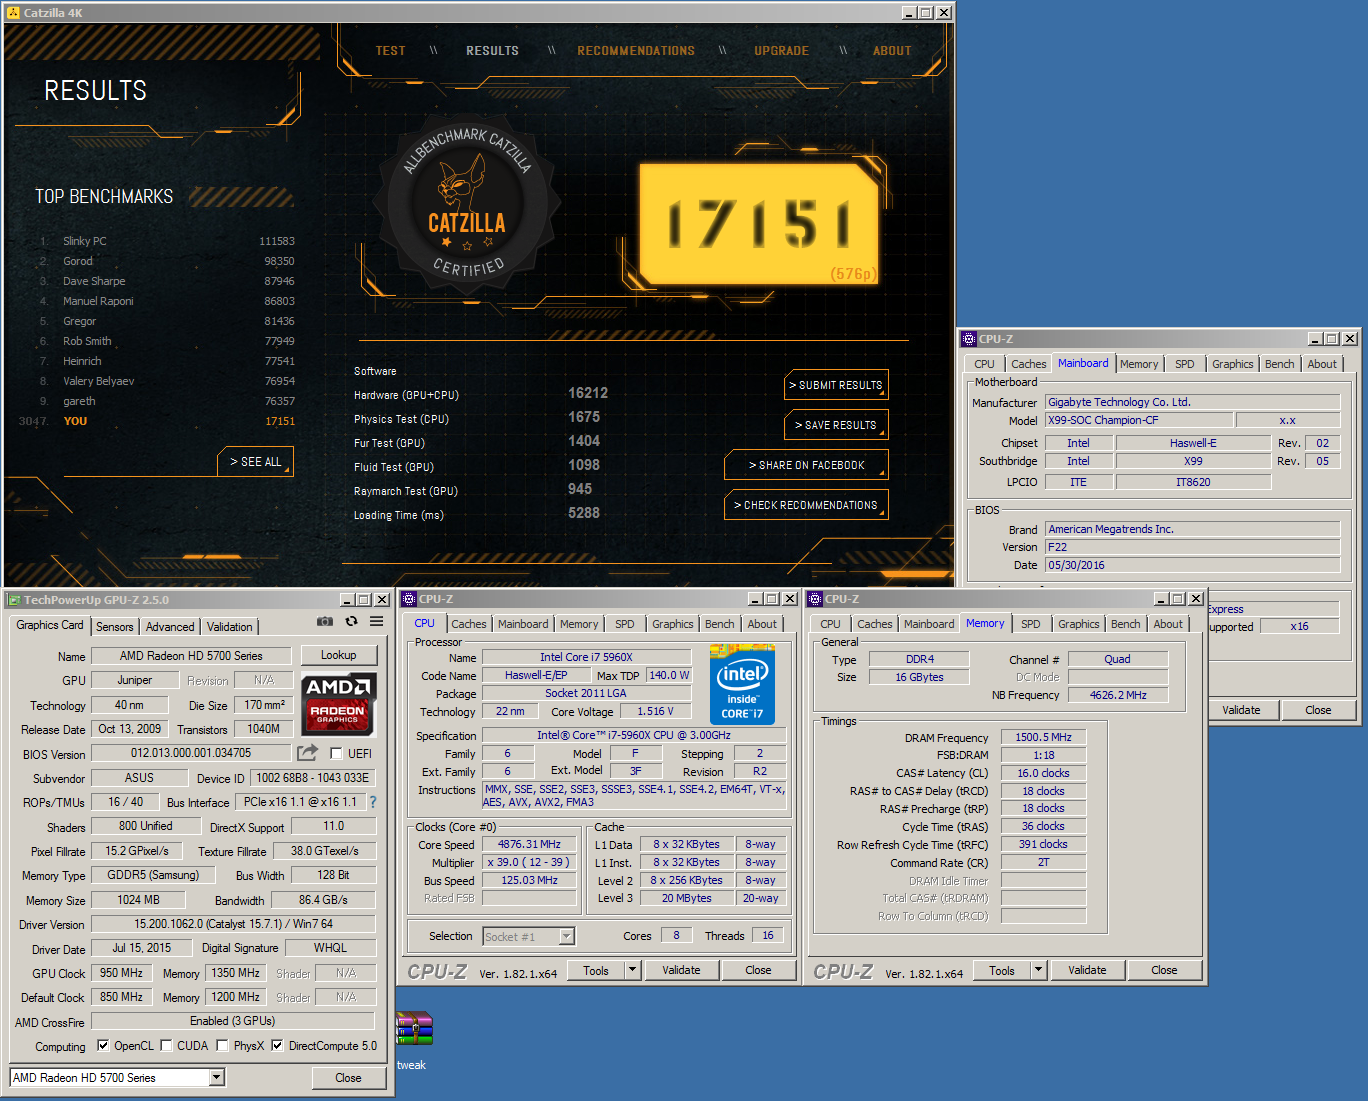Click the BIOS export share icon in GPU-Z
Image resolution: width=1368 pixels, height=1101 pixels.
(x=307, y=752)
